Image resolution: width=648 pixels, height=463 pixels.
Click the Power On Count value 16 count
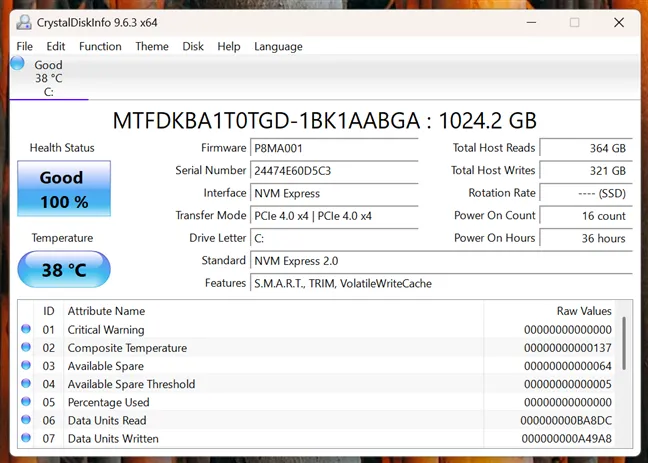pyautogui.click(x=586, y=216)
